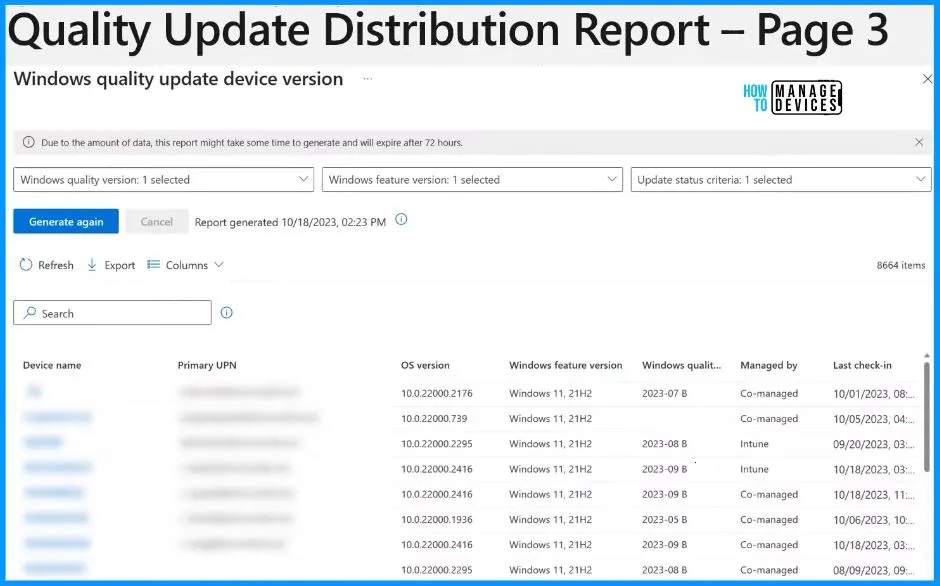Click the Generate again button

pos(66,221)
